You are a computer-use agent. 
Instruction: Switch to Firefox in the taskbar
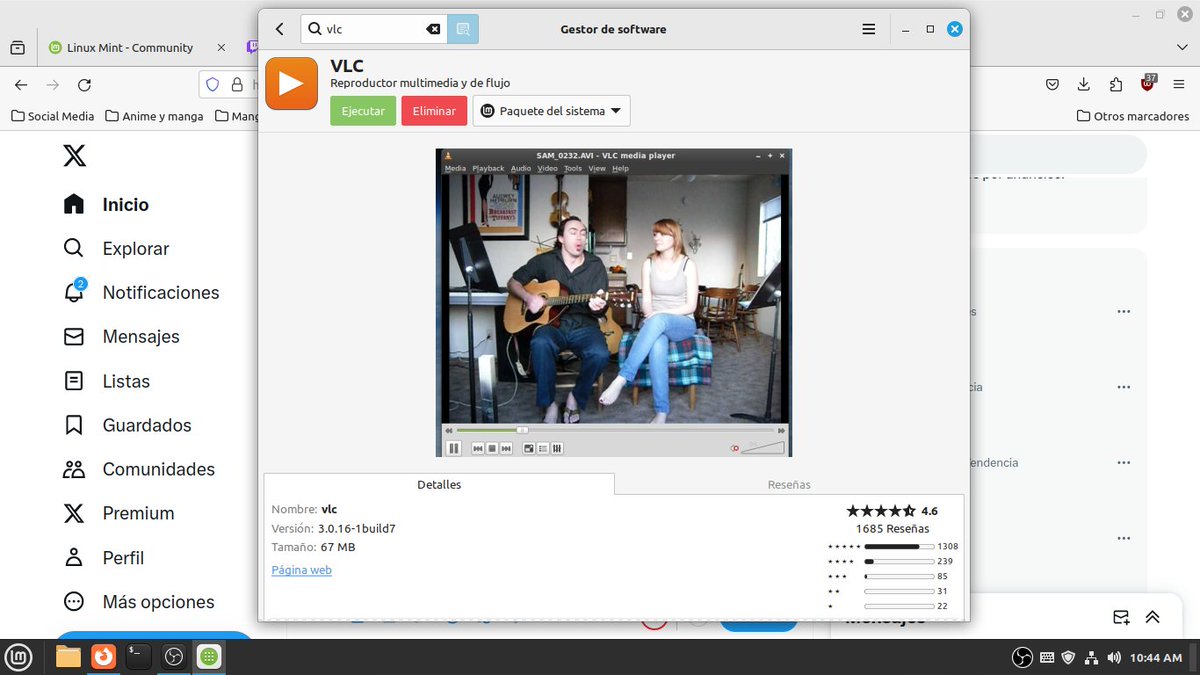pyautogui.click(x=103, y=657)
